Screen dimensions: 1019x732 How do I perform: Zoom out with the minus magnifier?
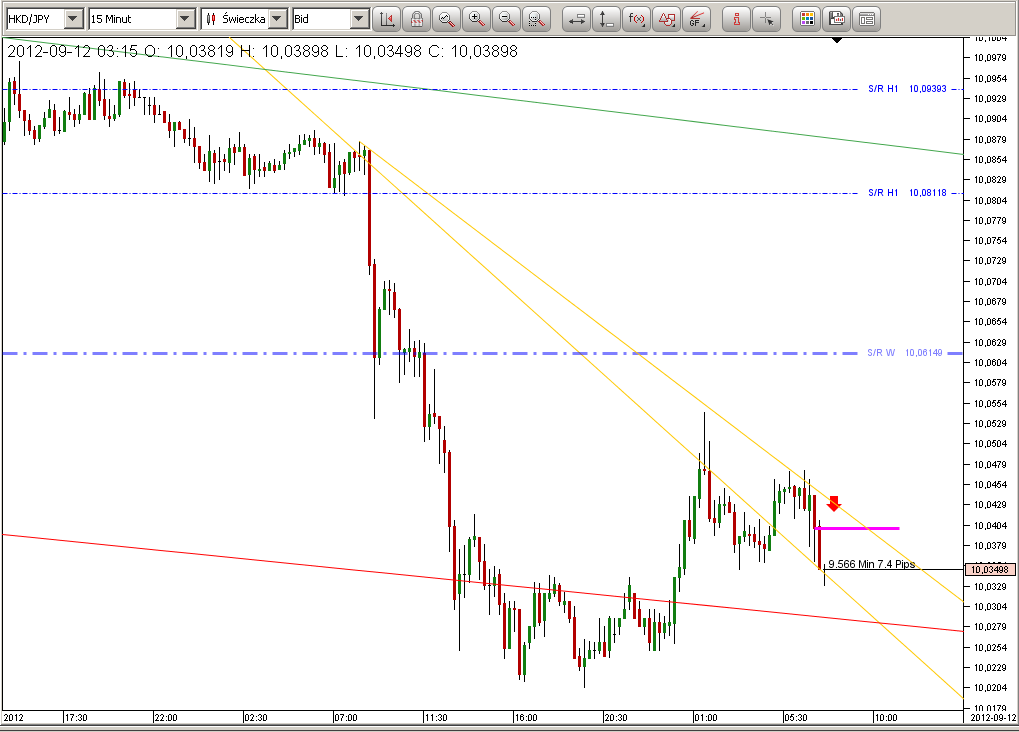pos(506,20)
